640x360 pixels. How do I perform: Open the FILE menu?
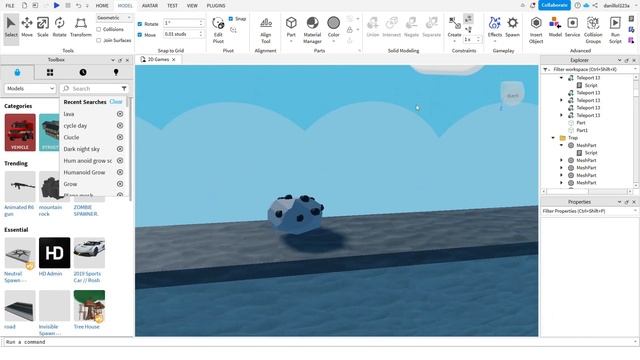pyautogui.click(x=10, y=6)
